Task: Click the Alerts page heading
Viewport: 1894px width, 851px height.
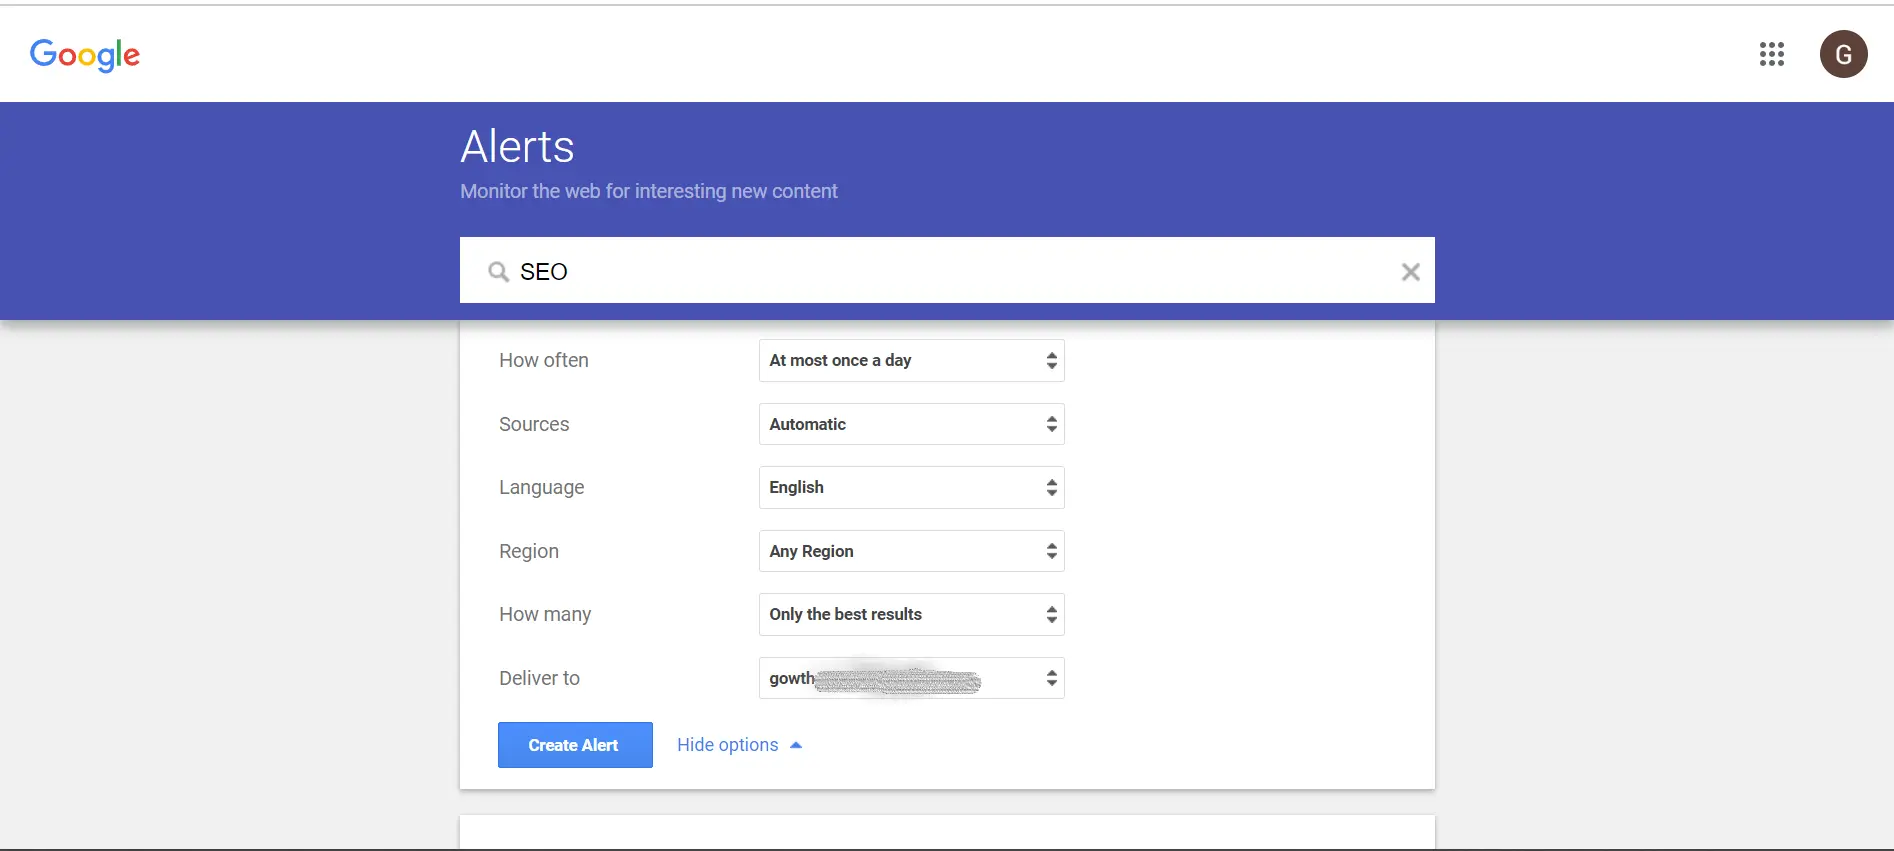Action: [x=517, y=147]
